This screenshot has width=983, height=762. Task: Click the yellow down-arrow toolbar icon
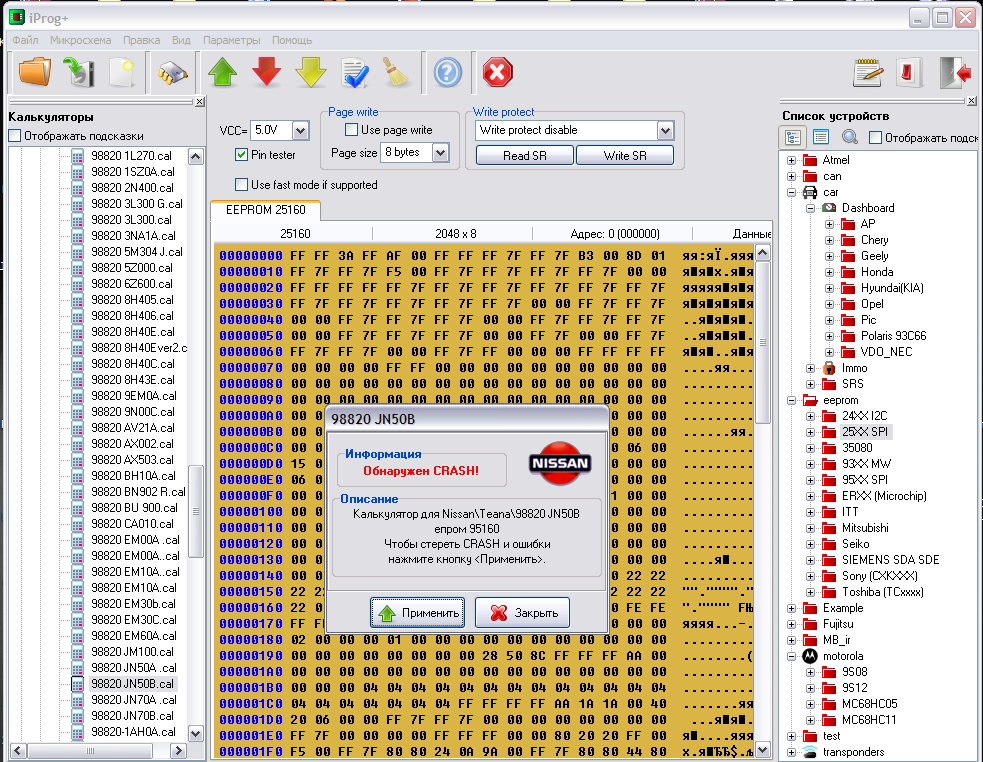[x=310, y=72]
